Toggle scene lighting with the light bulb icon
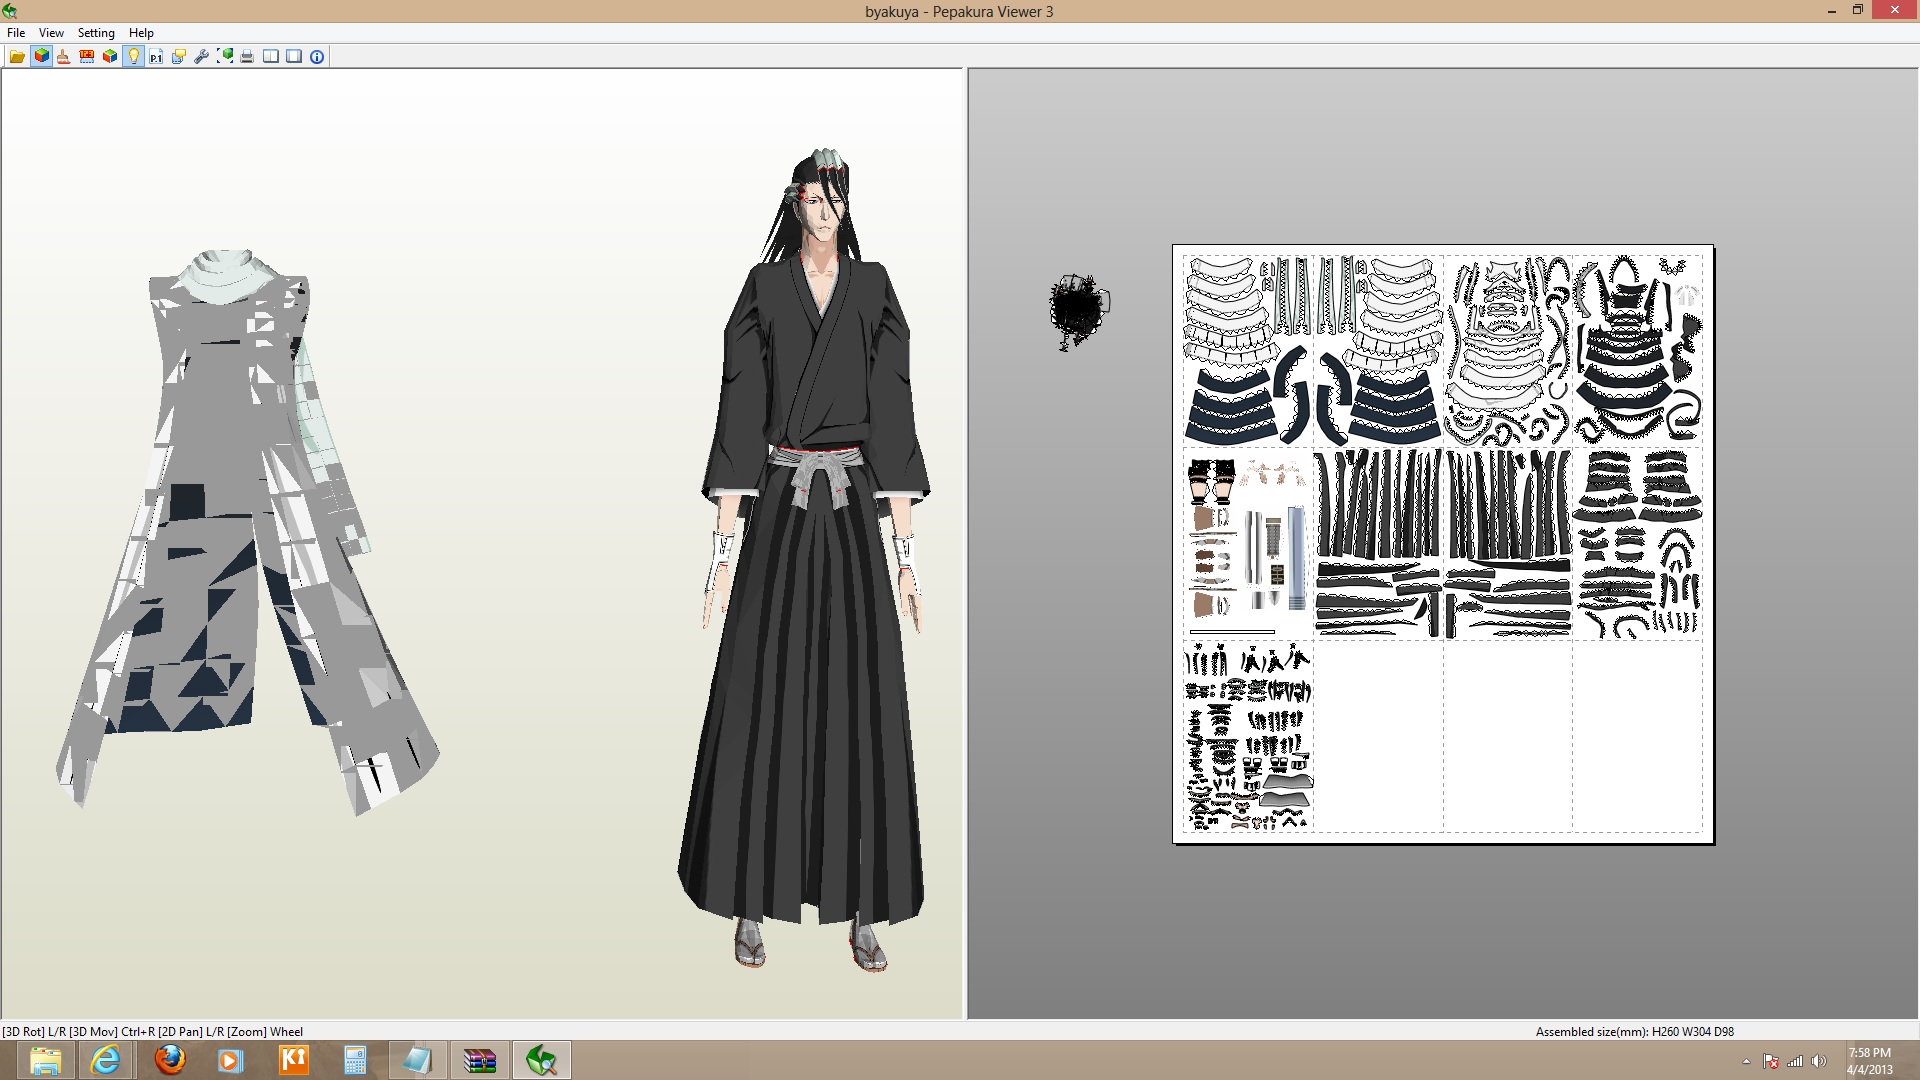 point(134,57)
